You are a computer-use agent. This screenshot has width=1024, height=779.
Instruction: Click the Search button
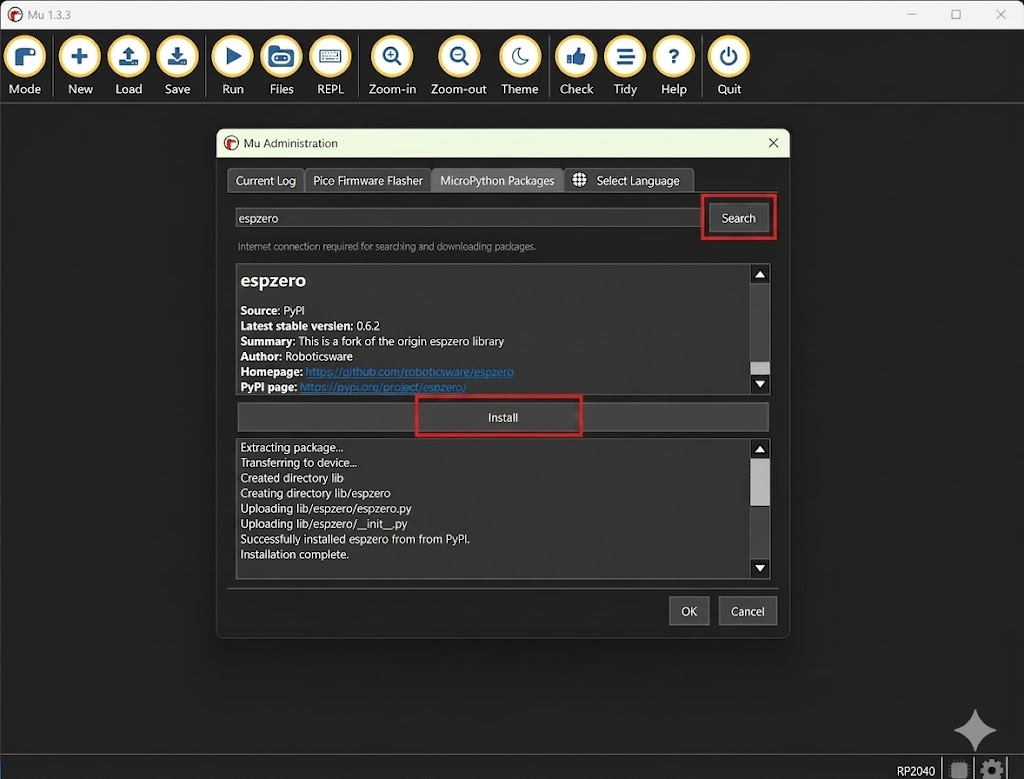click(x=739, y=218)
